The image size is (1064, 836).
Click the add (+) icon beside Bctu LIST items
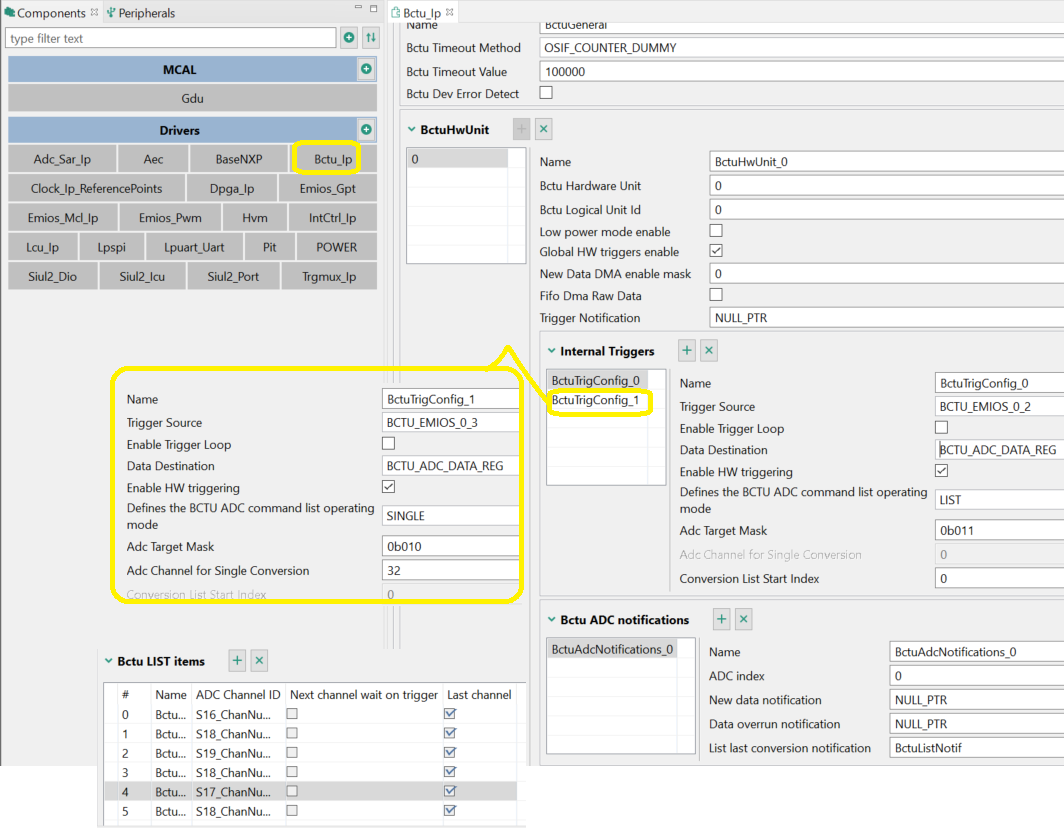[236, 660]
